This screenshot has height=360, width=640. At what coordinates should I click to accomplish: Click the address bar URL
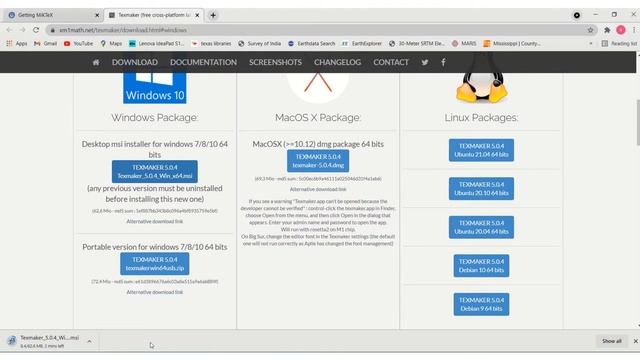click(x=123, y=30)
